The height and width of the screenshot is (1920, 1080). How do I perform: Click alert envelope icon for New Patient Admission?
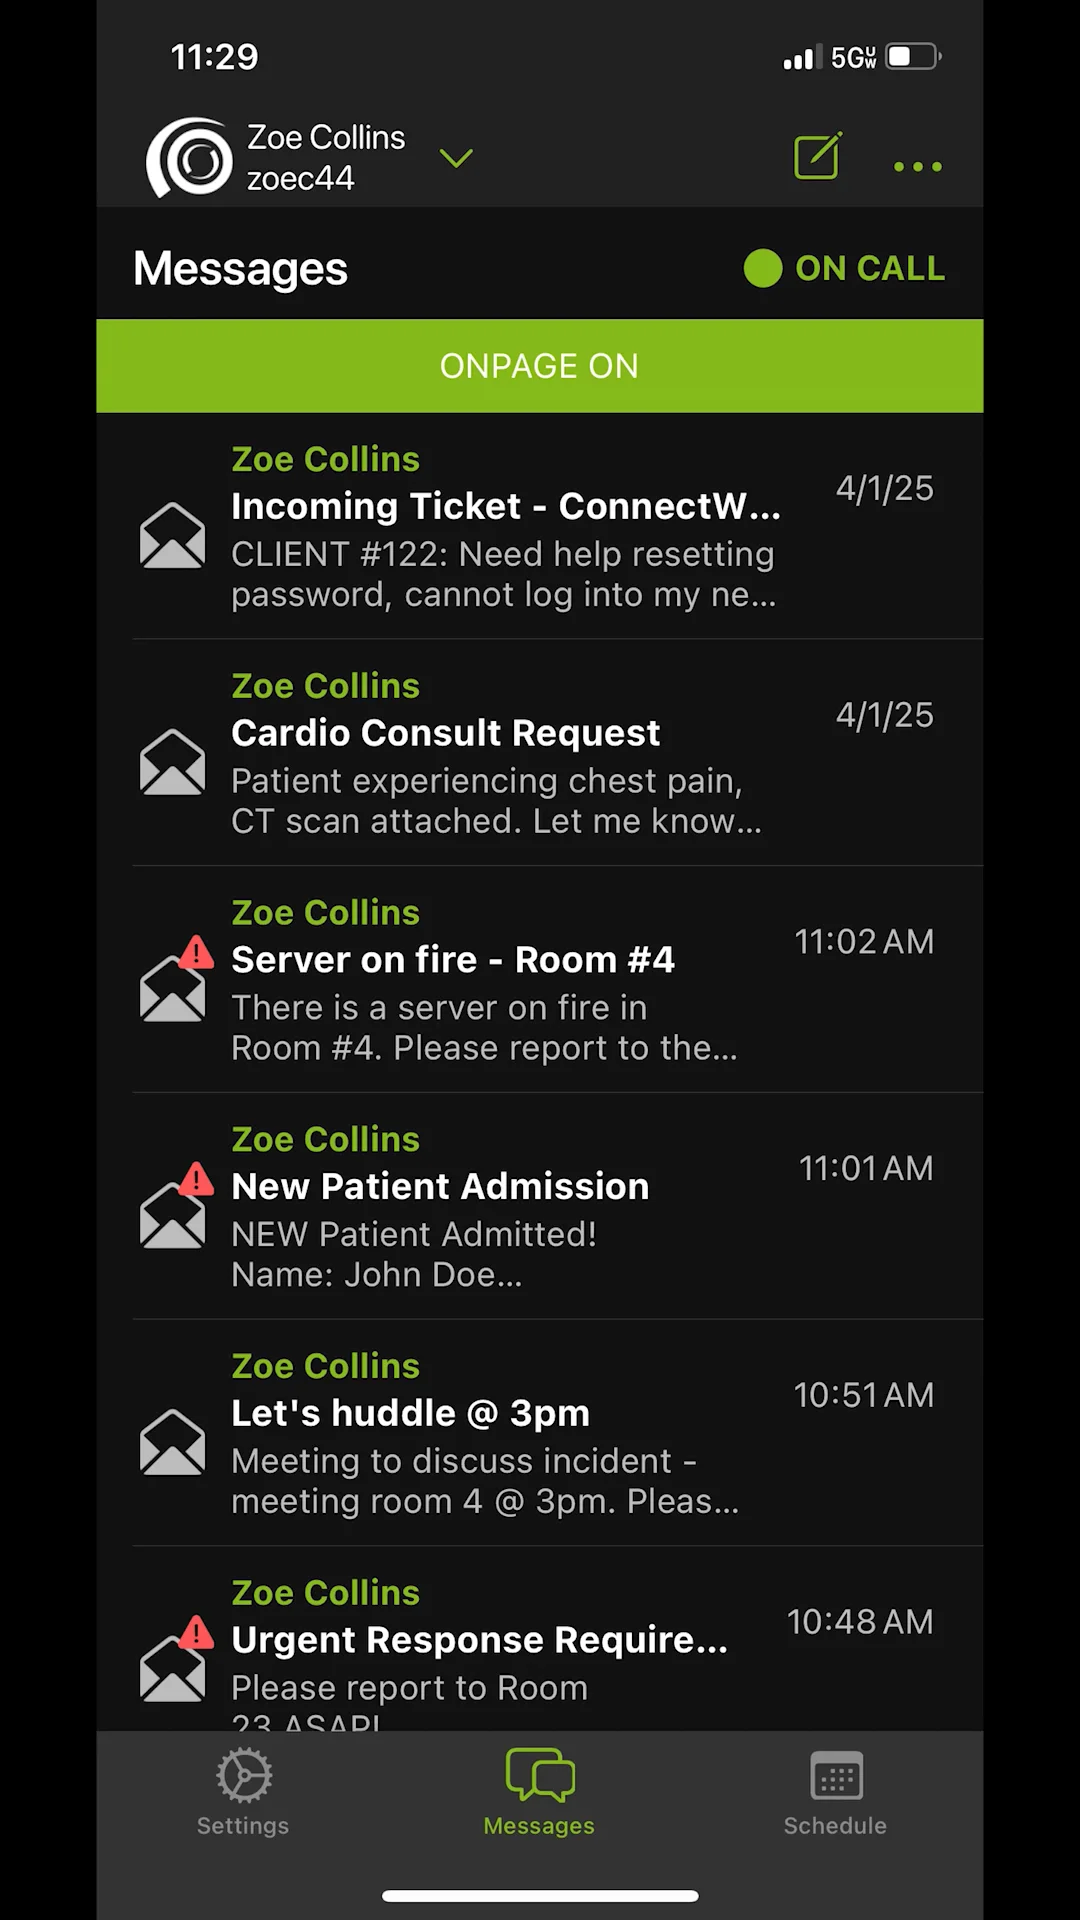tap(176, 1206)
